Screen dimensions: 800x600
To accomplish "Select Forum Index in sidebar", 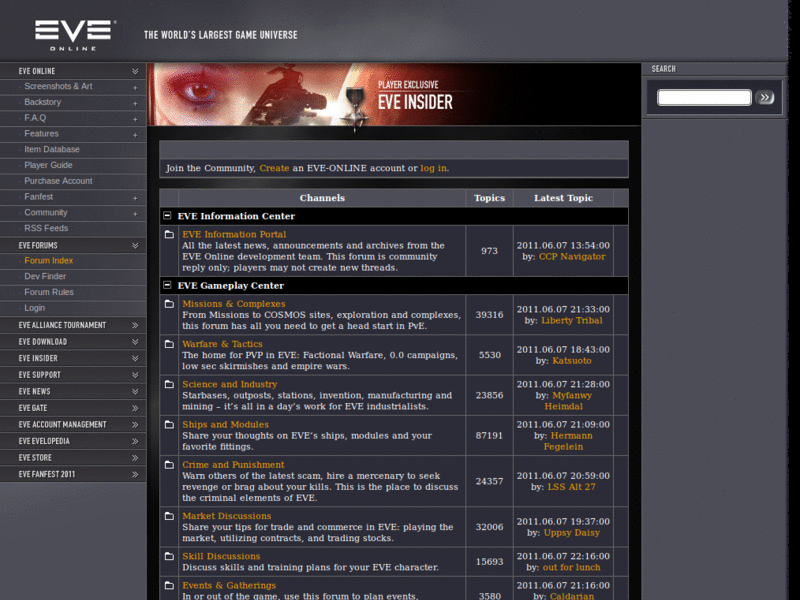I will pos(48,260).
